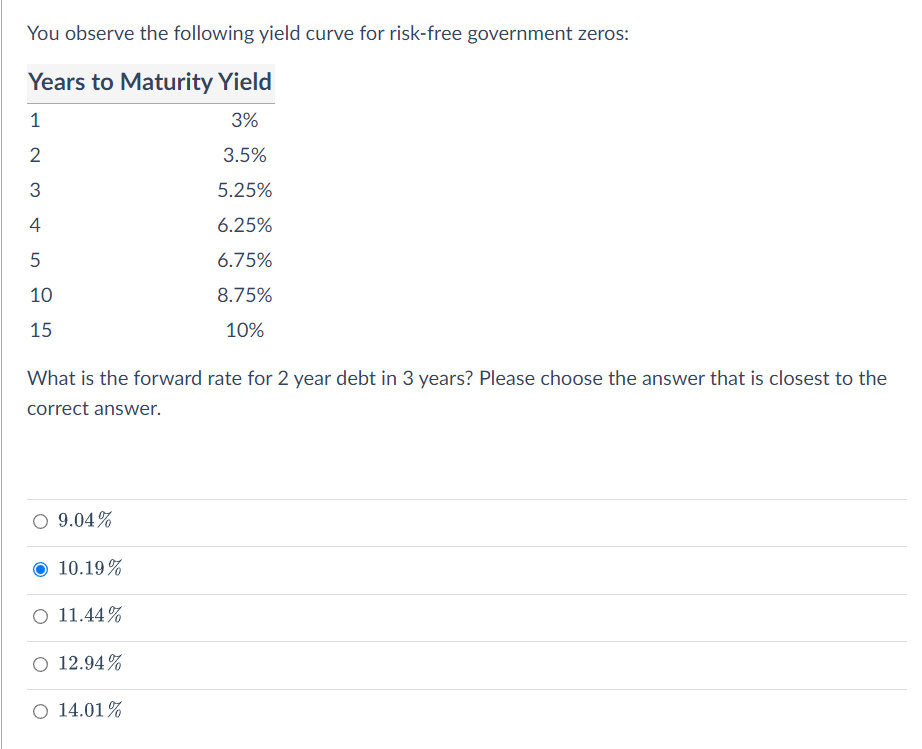Click the 1 year maturity row
Image resolution: width=922 pixels, height=749 pixels.
[35, 119]
